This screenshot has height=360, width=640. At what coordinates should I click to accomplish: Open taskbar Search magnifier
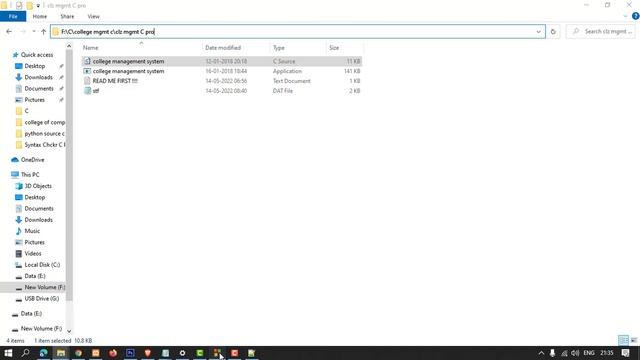pos(25,353)
